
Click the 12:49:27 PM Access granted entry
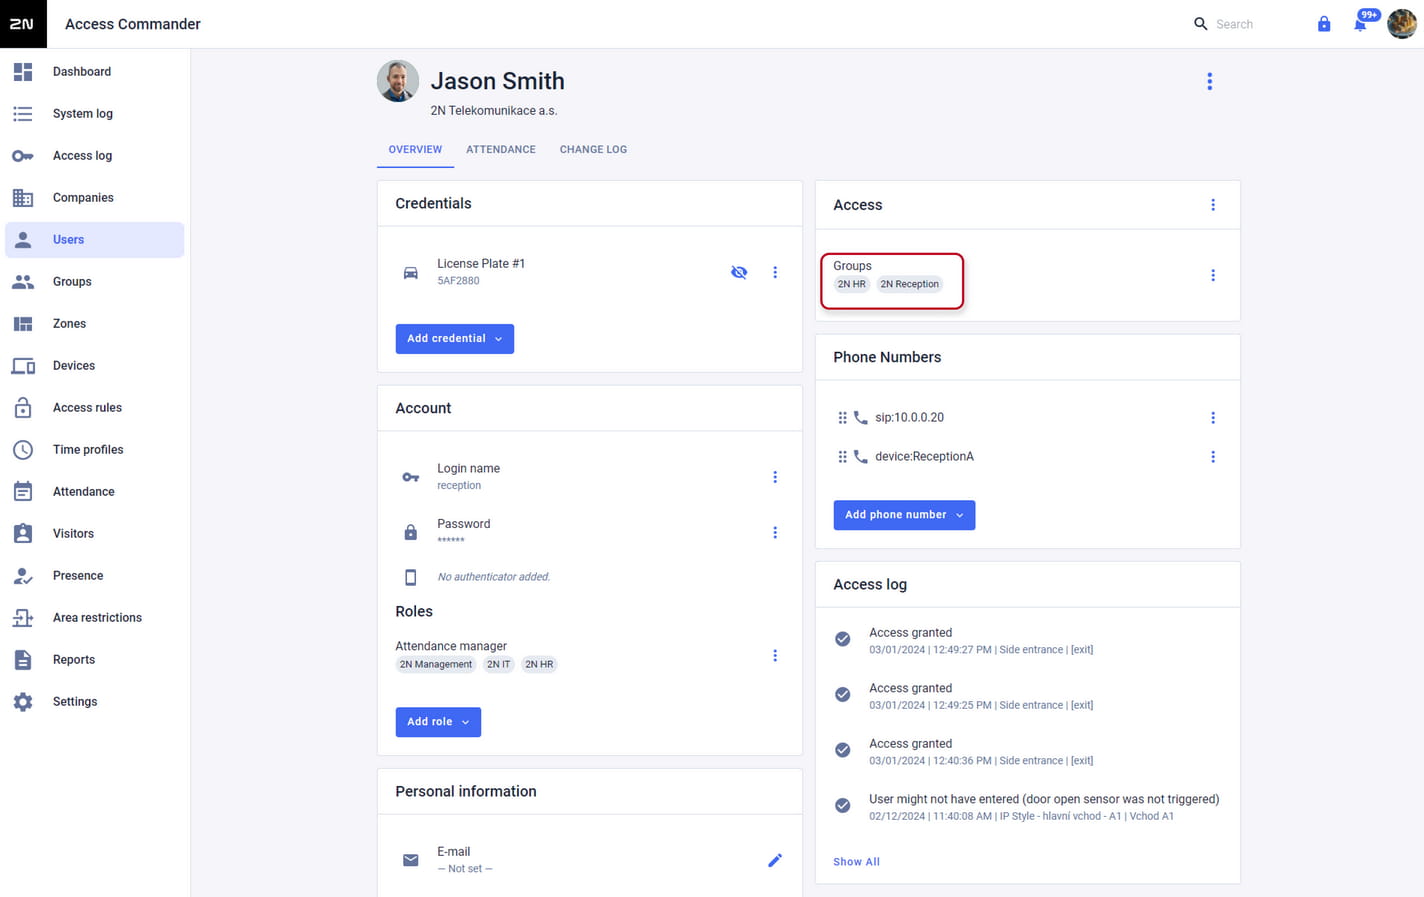[1027, 641]
